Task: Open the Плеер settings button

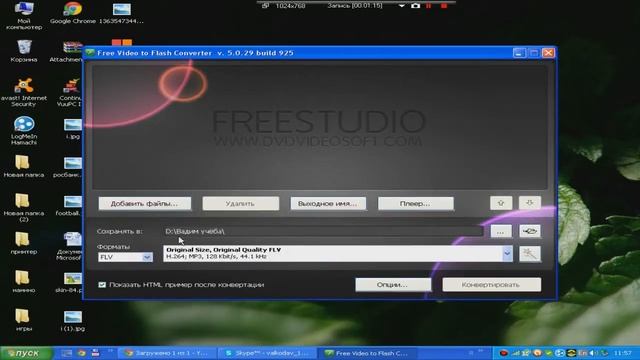Action: click(416, 203)
